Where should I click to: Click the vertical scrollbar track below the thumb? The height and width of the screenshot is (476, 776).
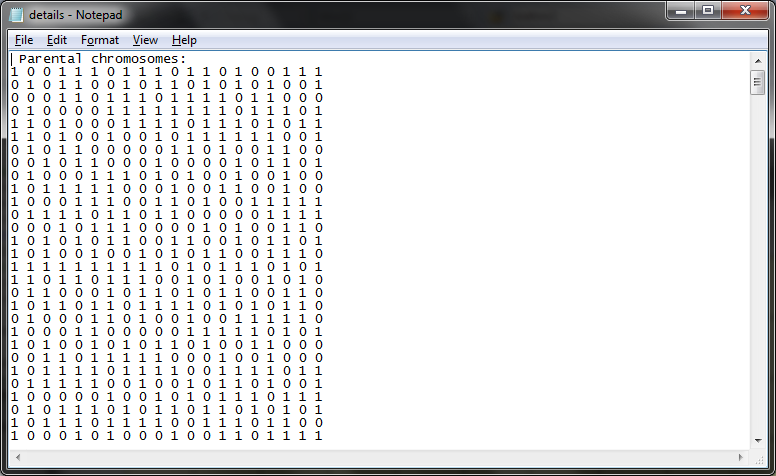(758, 264)
